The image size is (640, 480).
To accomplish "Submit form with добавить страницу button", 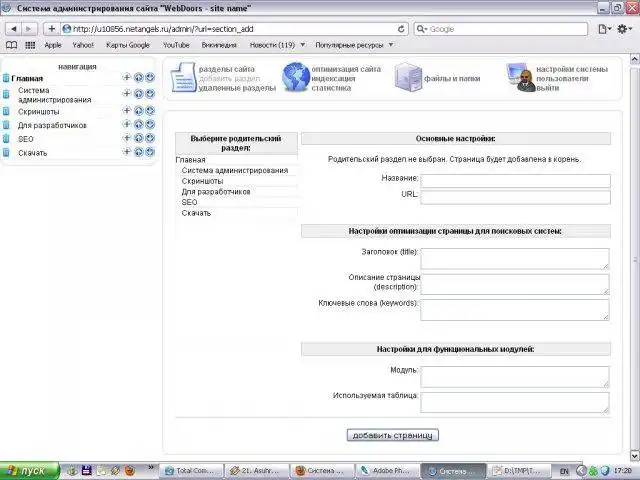I will (393, 435).
